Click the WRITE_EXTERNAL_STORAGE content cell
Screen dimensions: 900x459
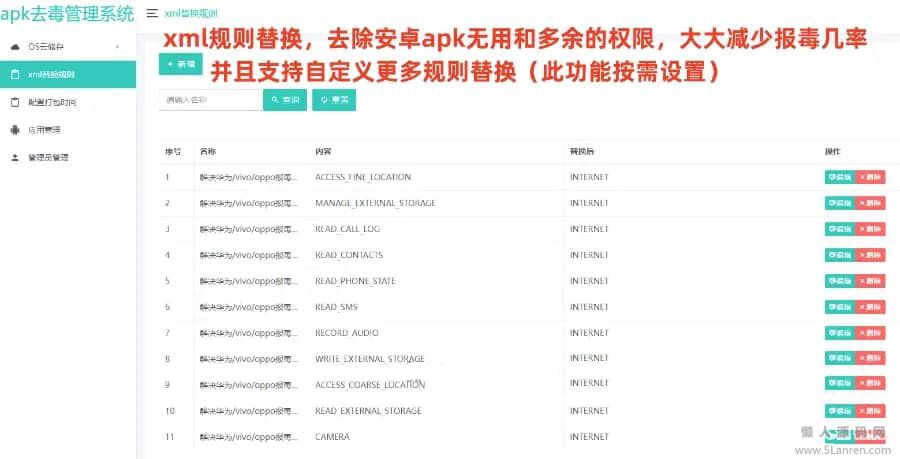click(x=370, y=359)
